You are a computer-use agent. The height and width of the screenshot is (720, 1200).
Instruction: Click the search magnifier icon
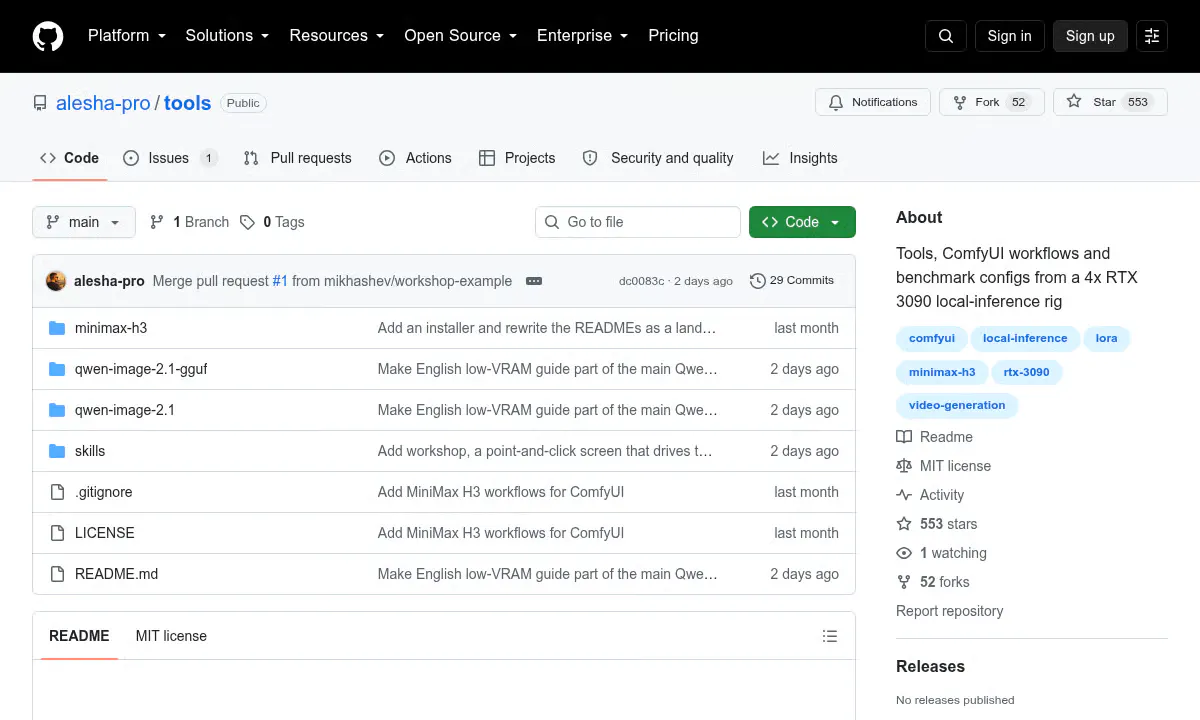(946, 36)
